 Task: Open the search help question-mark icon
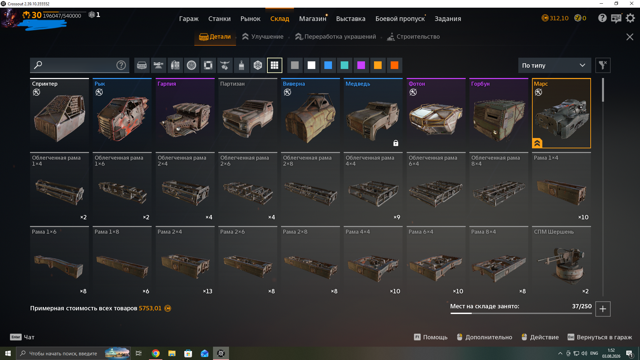tap(121, 65)
